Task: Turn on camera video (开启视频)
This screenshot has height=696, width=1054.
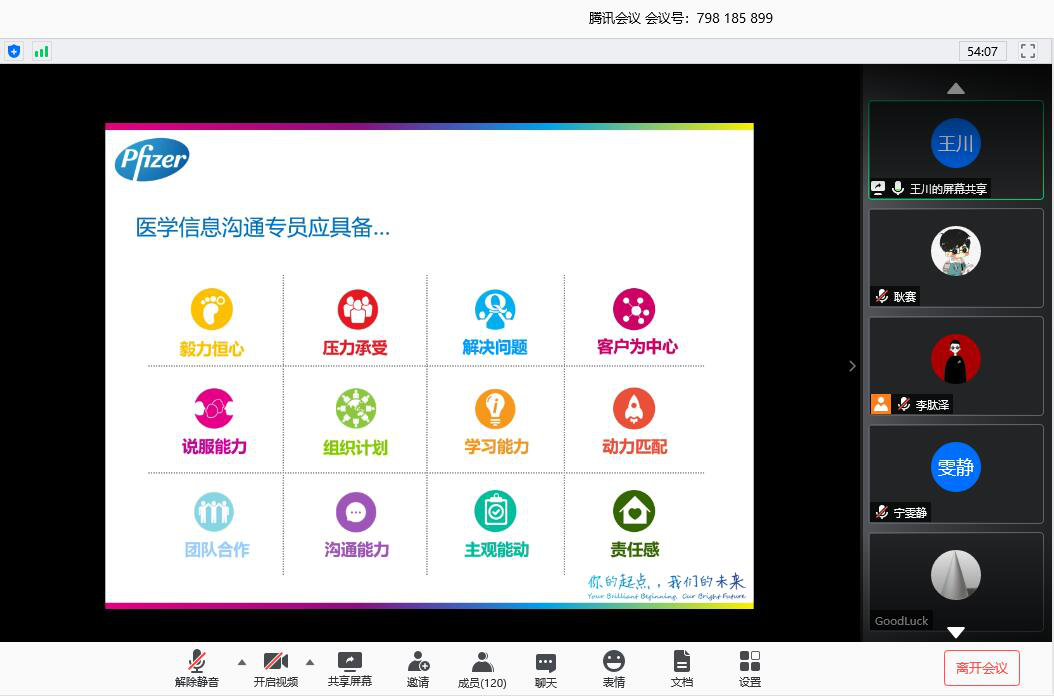Action: [x=275, y=668]
